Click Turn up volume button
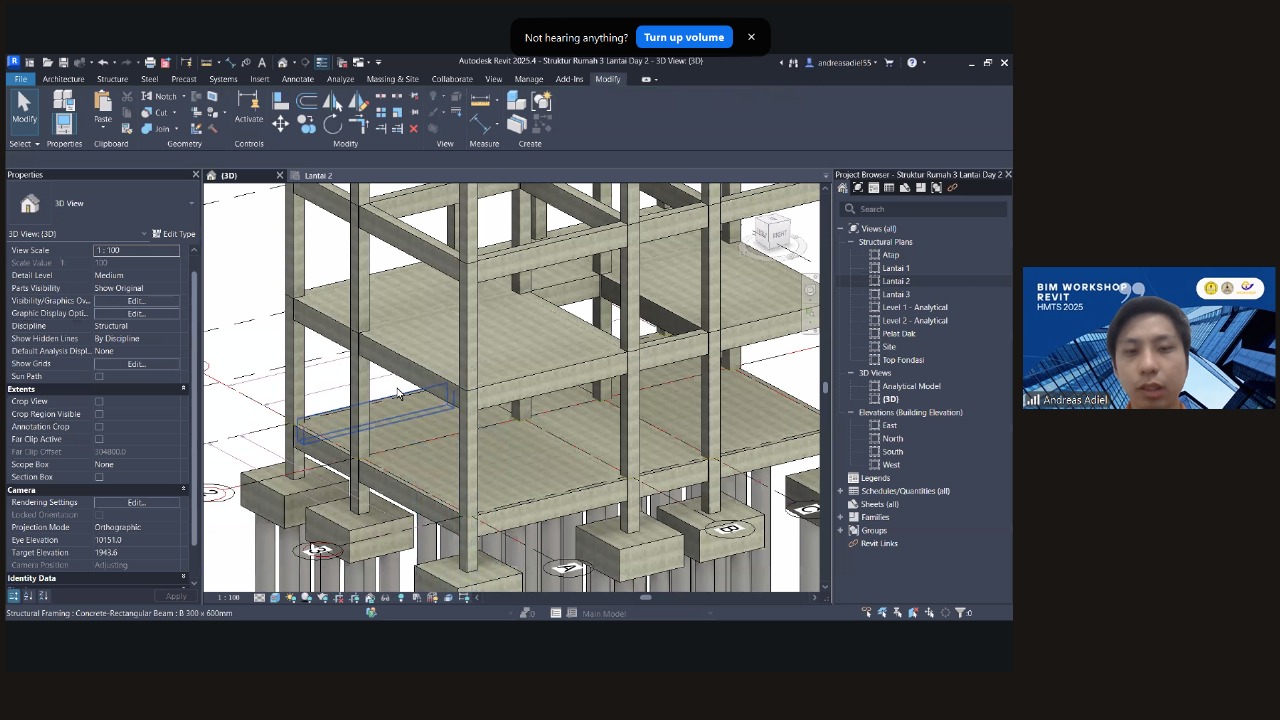The height and width of the screenshot is (720, 1280). click(684, 38)
